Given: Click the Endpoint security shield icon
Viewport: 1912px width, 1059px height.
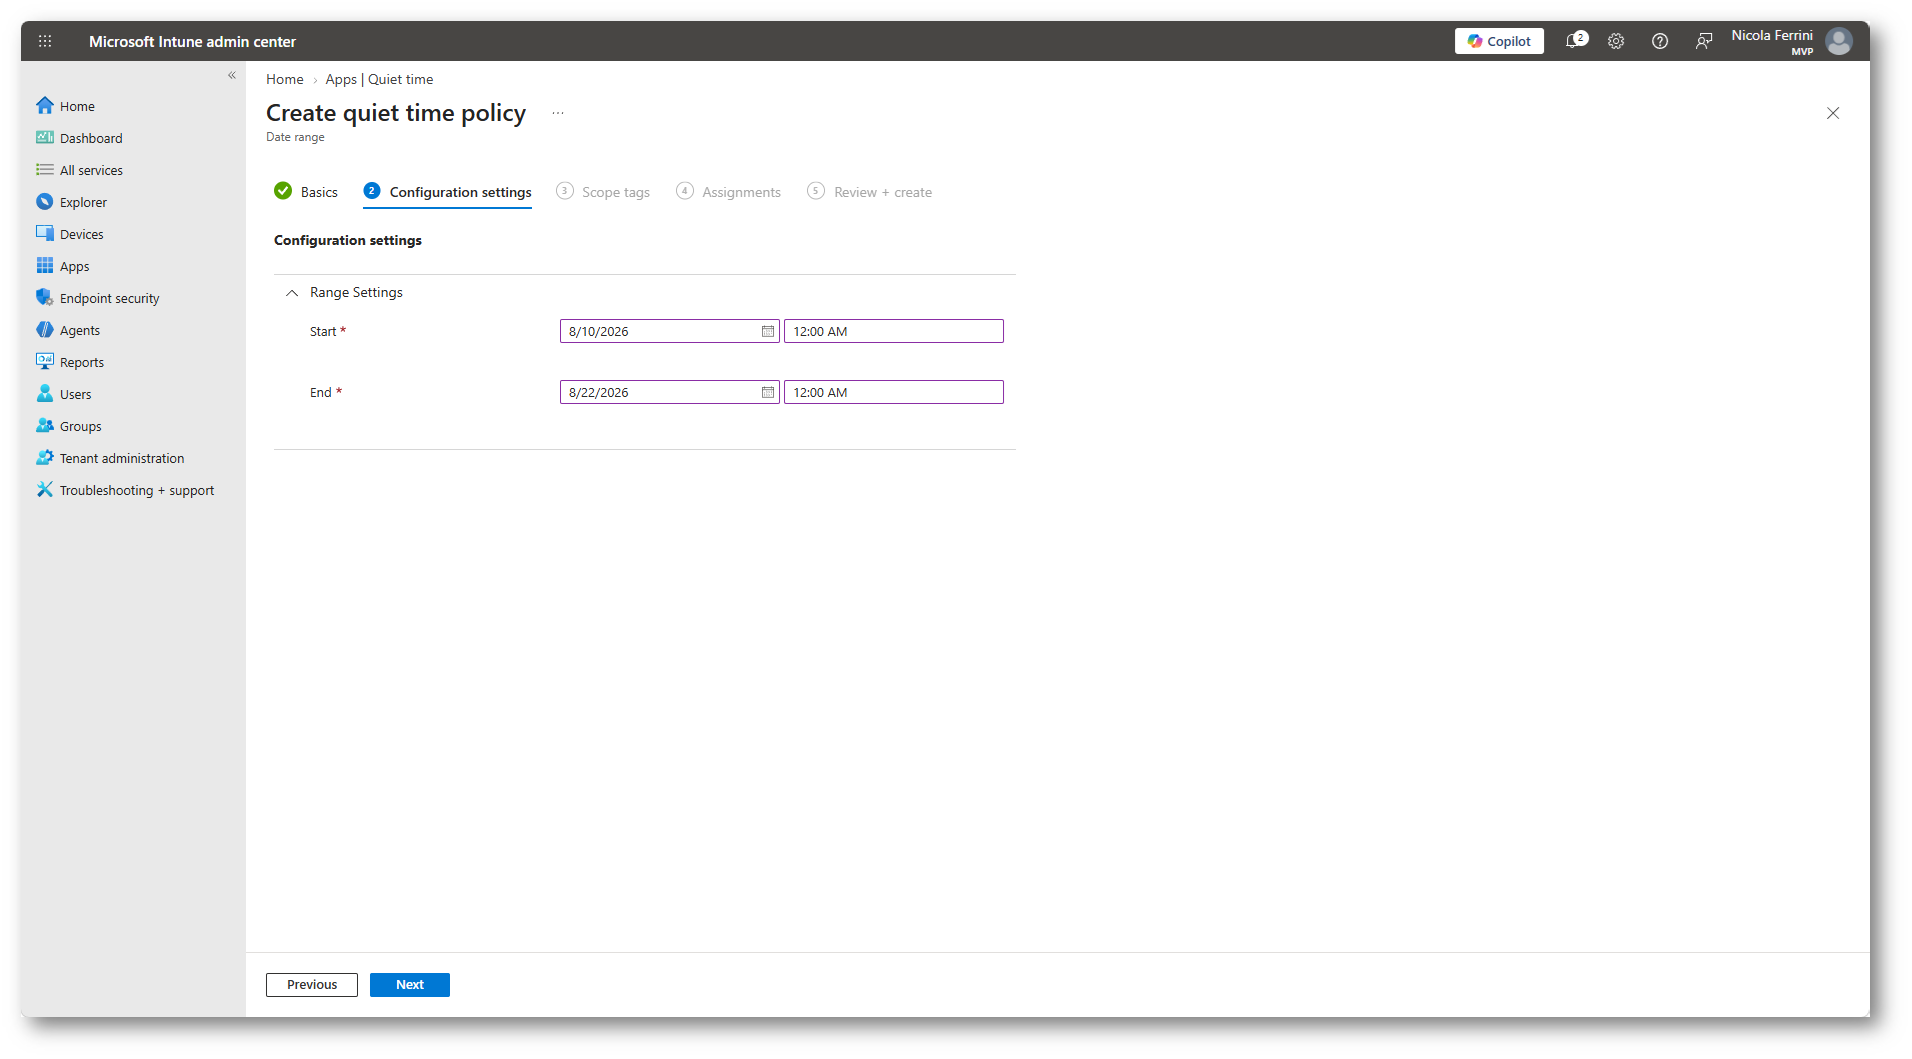Looking at the screenshot, I should click(45, 297).
